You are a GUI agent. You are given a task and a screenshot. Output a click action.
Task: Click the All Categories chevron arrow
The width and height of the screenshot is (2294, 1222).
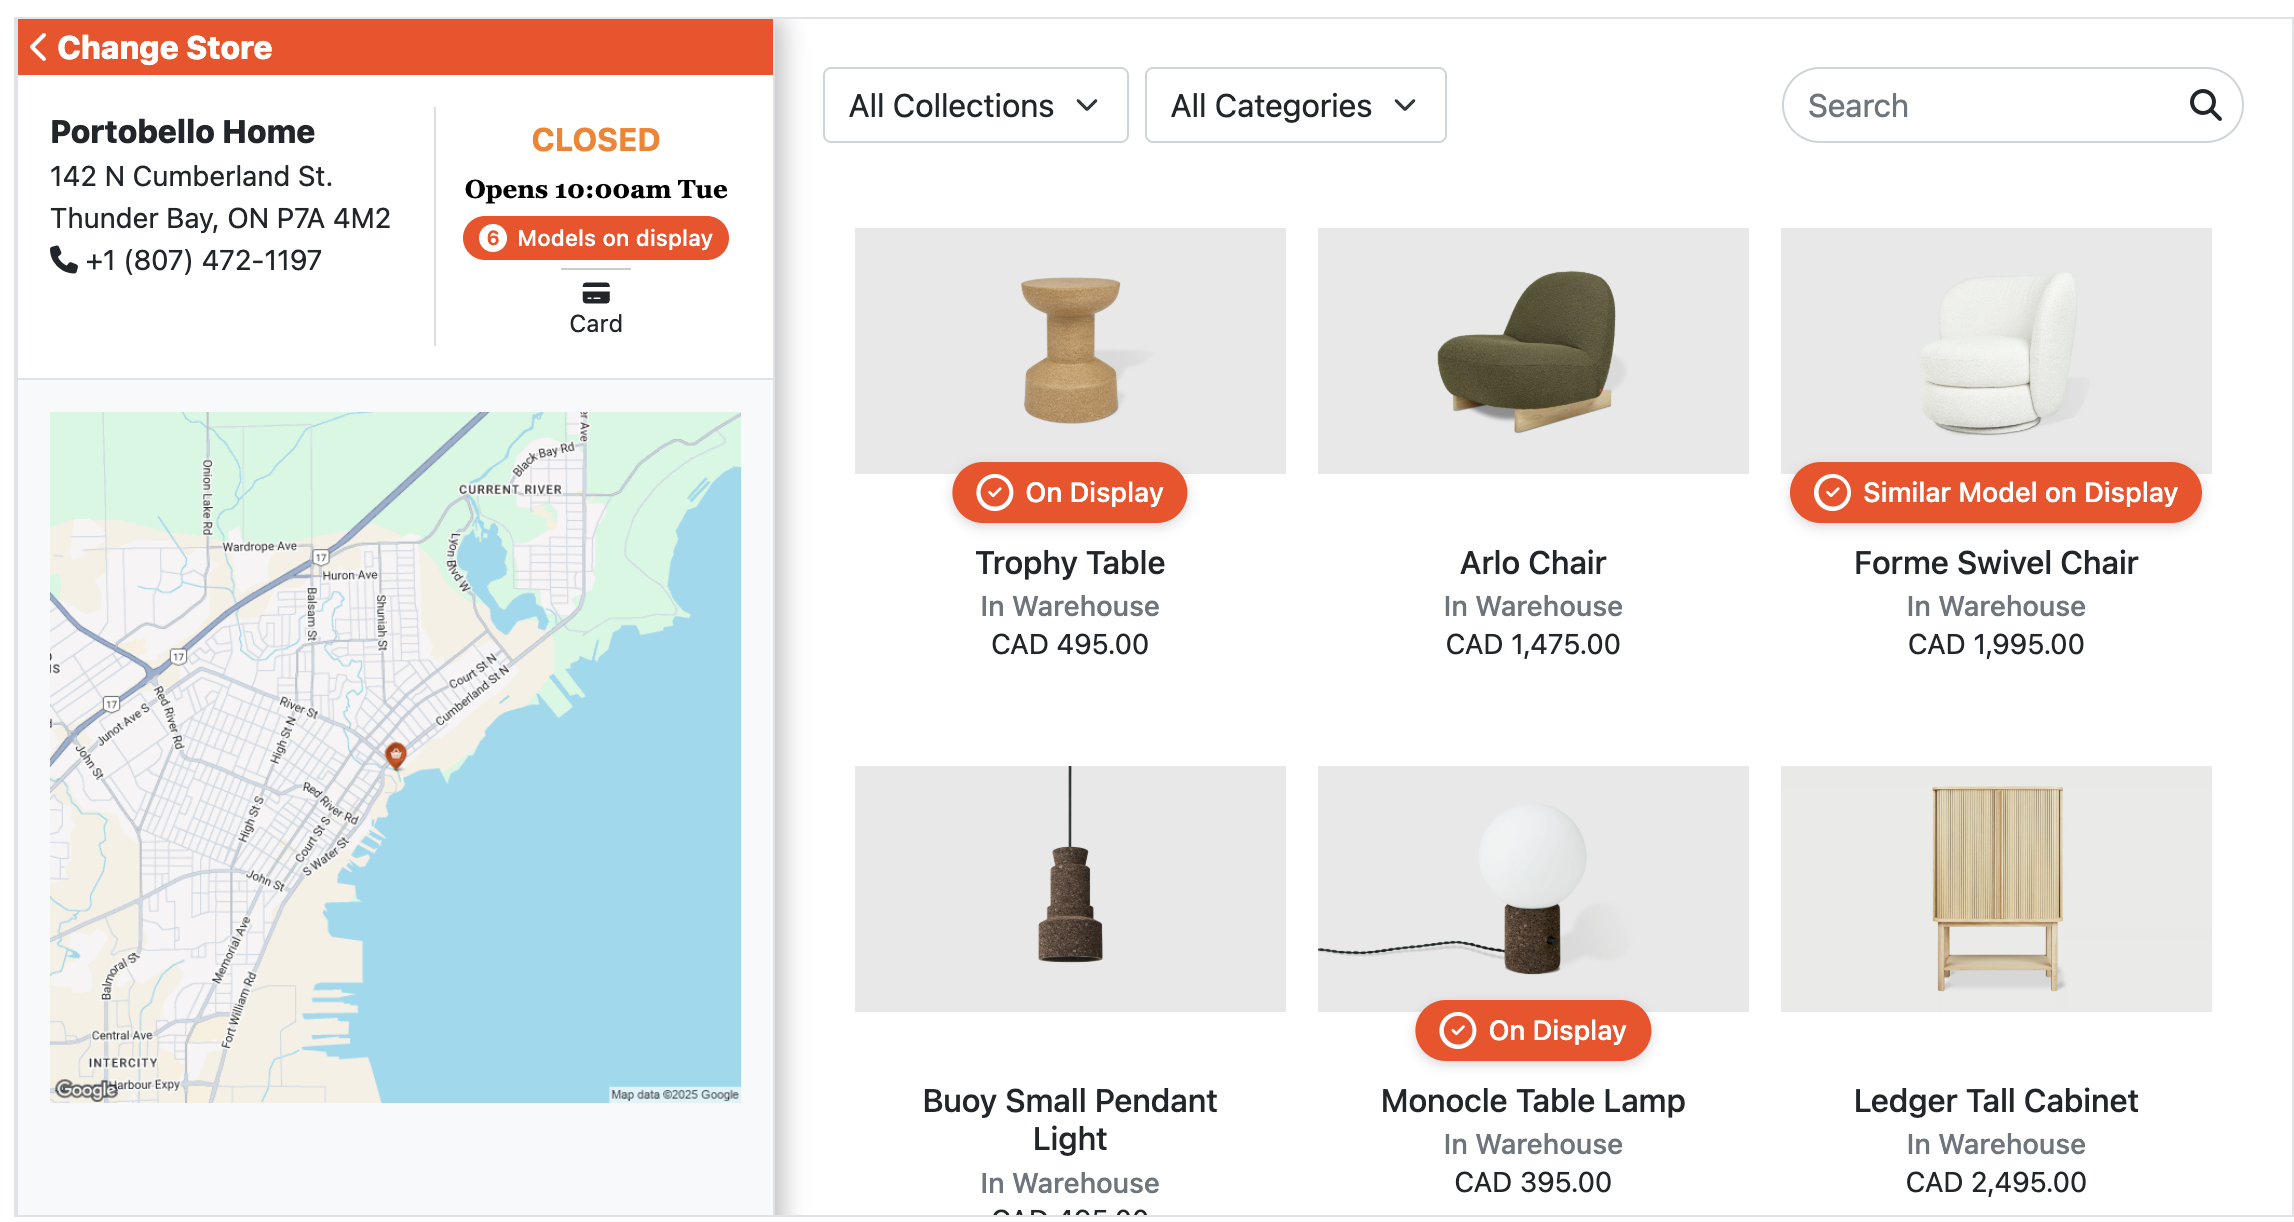1405,105
